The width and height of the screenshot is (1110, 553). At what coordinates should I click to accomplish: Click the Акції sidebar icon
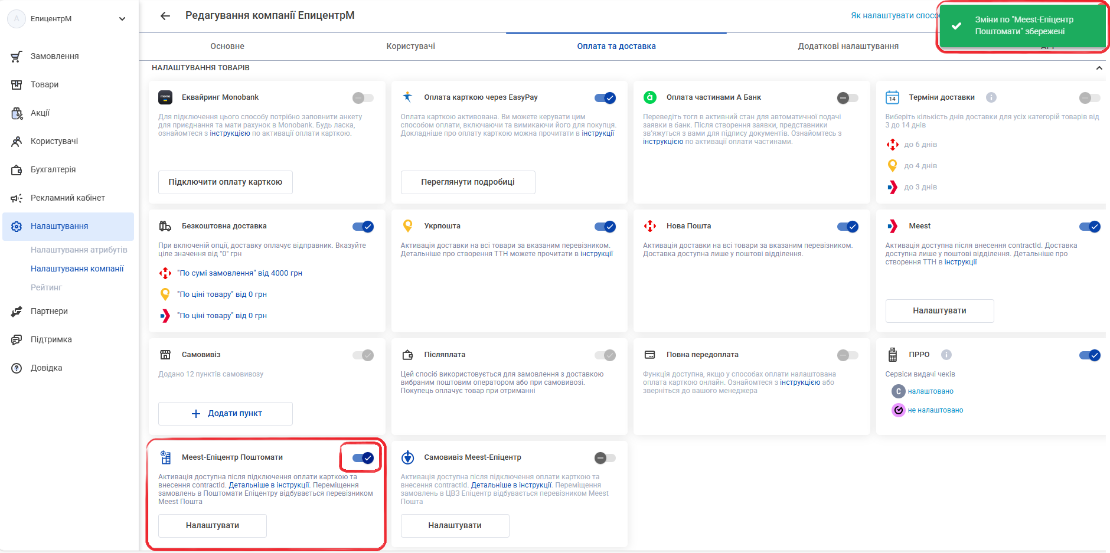(16, 113)
